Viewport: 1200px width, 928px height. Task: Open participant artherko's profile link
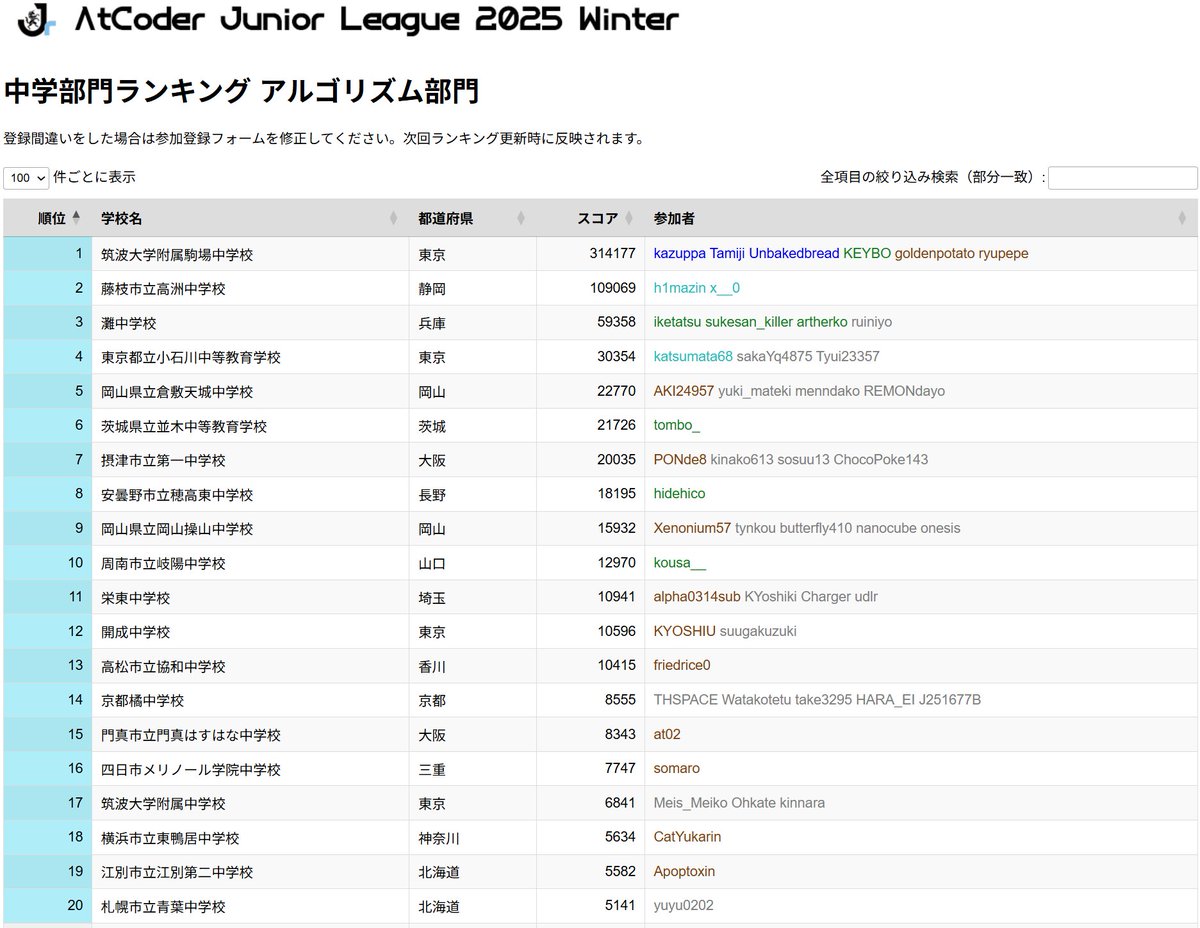[822, 322]
